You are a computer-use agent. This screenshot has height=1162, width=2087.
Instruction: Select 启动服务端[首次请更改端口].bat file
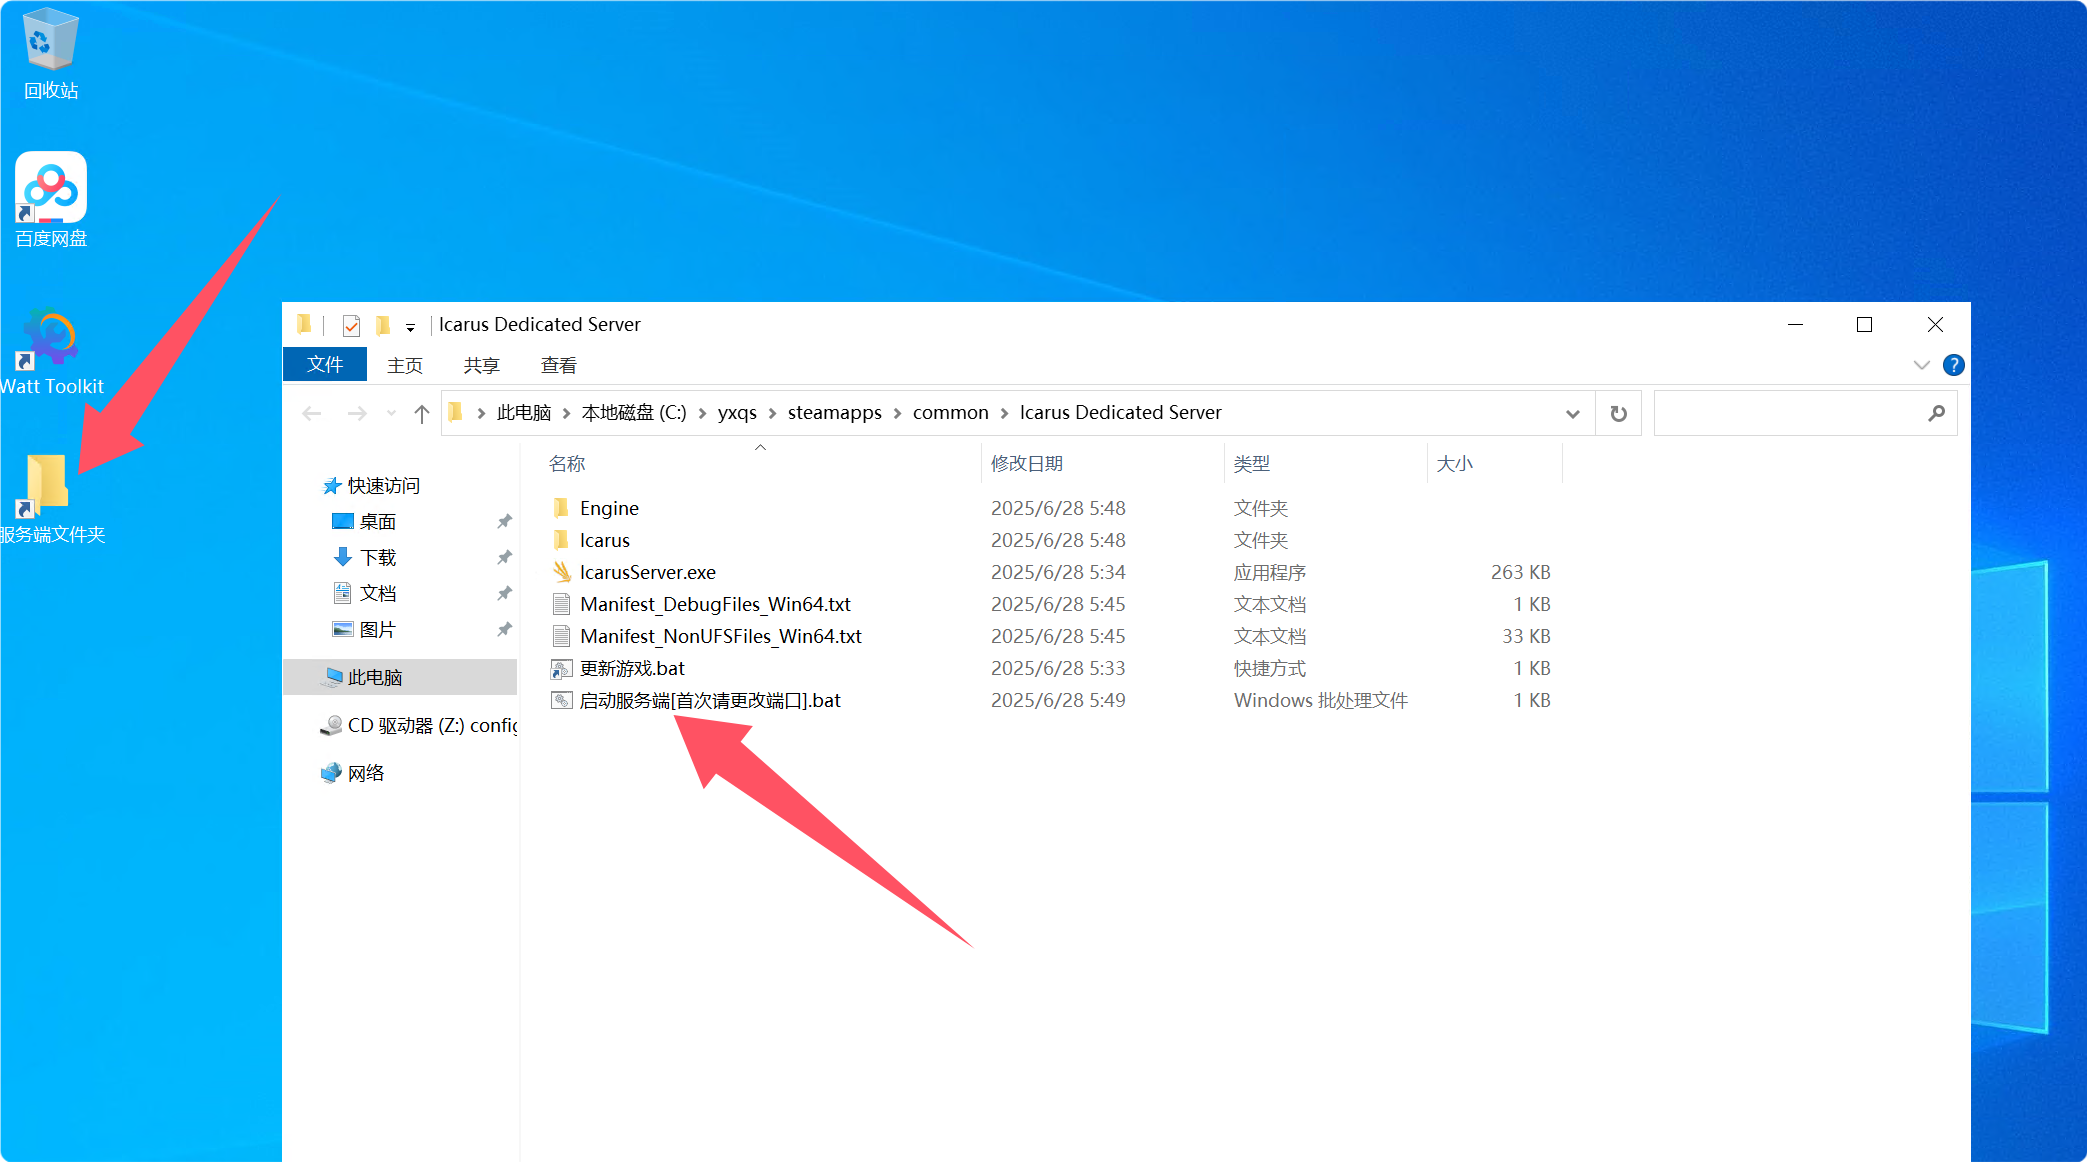pyautogui.click(x=710, y=700)
